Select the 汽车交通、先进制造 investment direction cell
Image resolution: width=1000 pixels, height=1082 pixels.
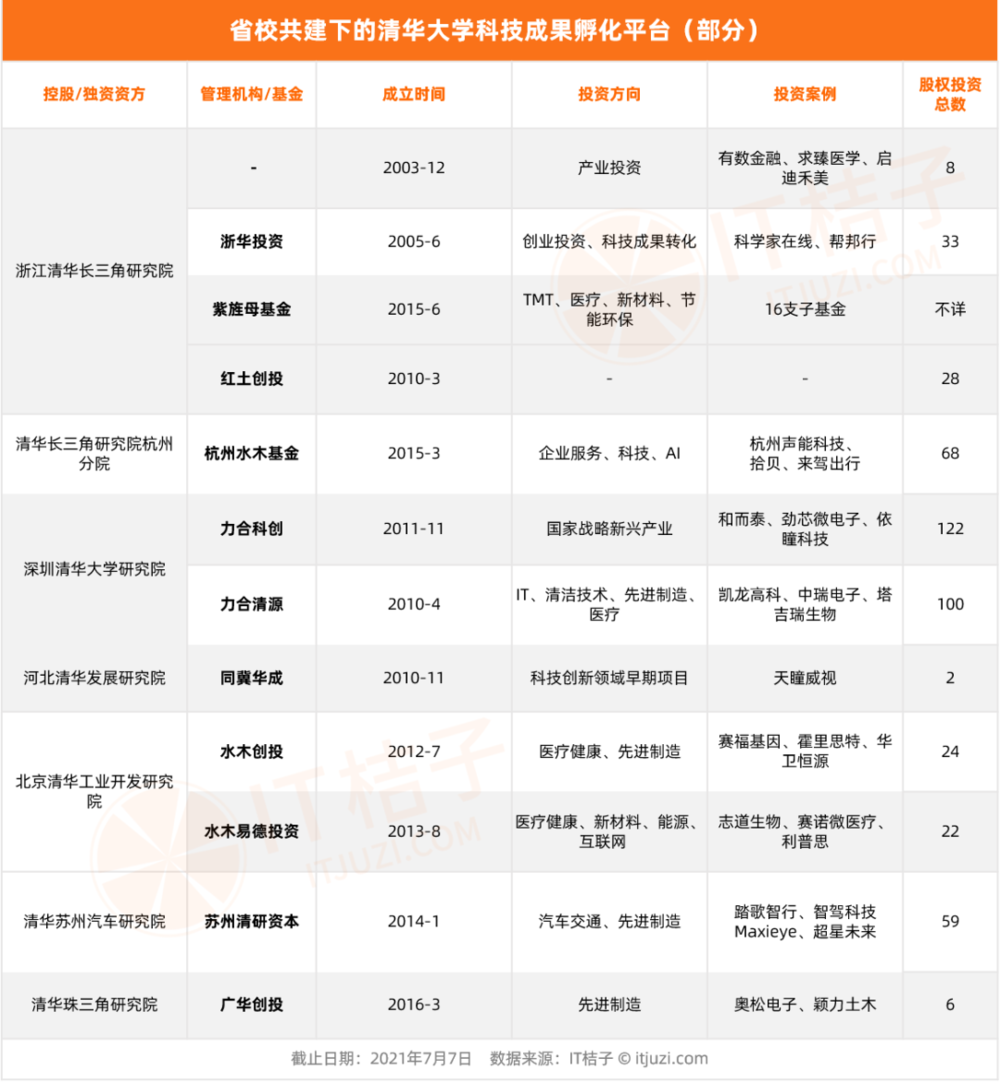point(608,923)
